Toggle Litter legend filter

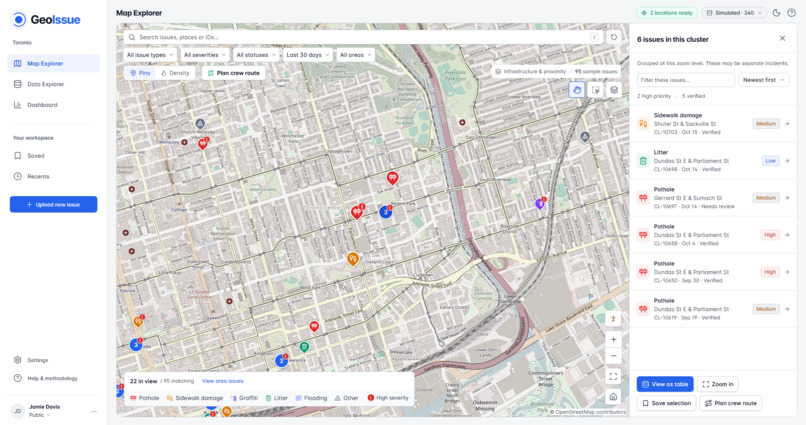[x=277, y=398]
